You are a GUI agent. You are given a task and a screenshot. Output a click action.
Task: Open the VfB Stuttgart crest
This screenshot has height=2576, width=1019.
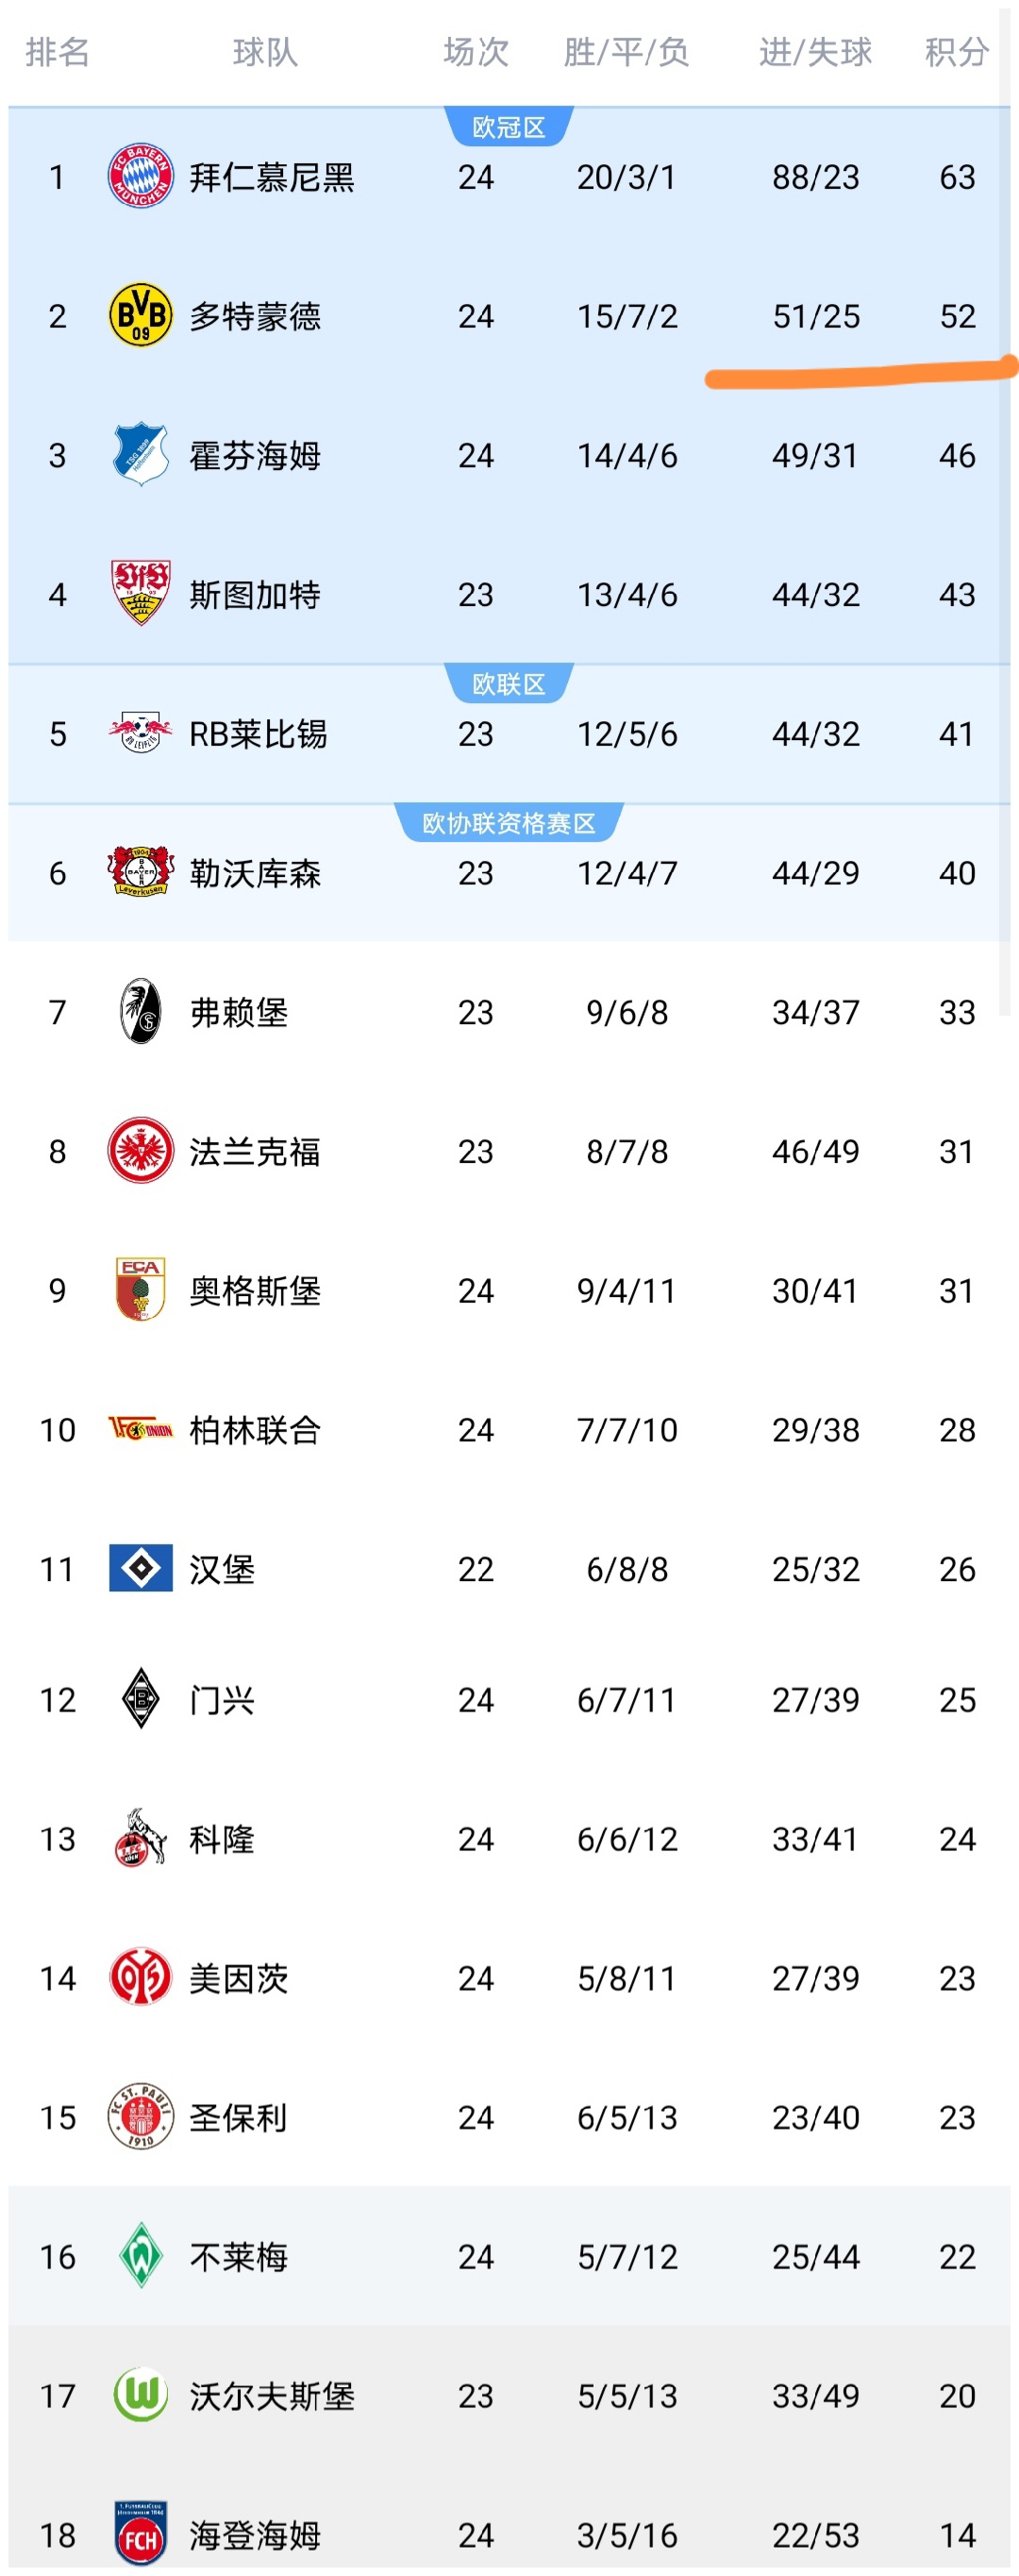(x=140, y=594)
